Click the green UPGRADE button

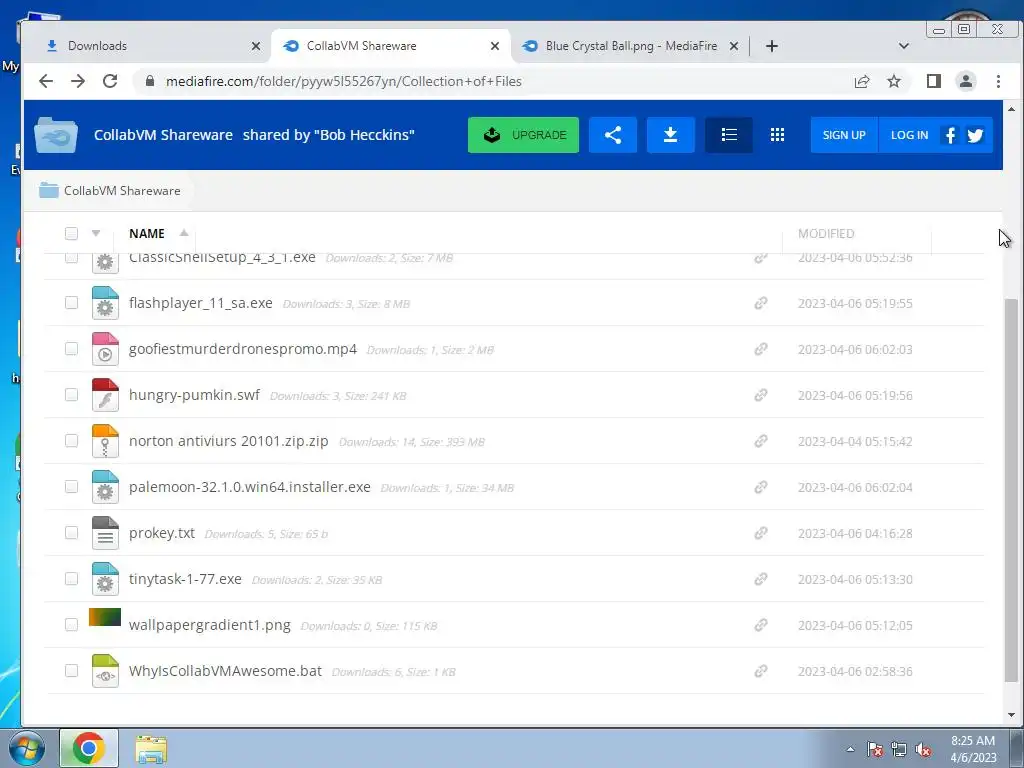tap(524, 135)
